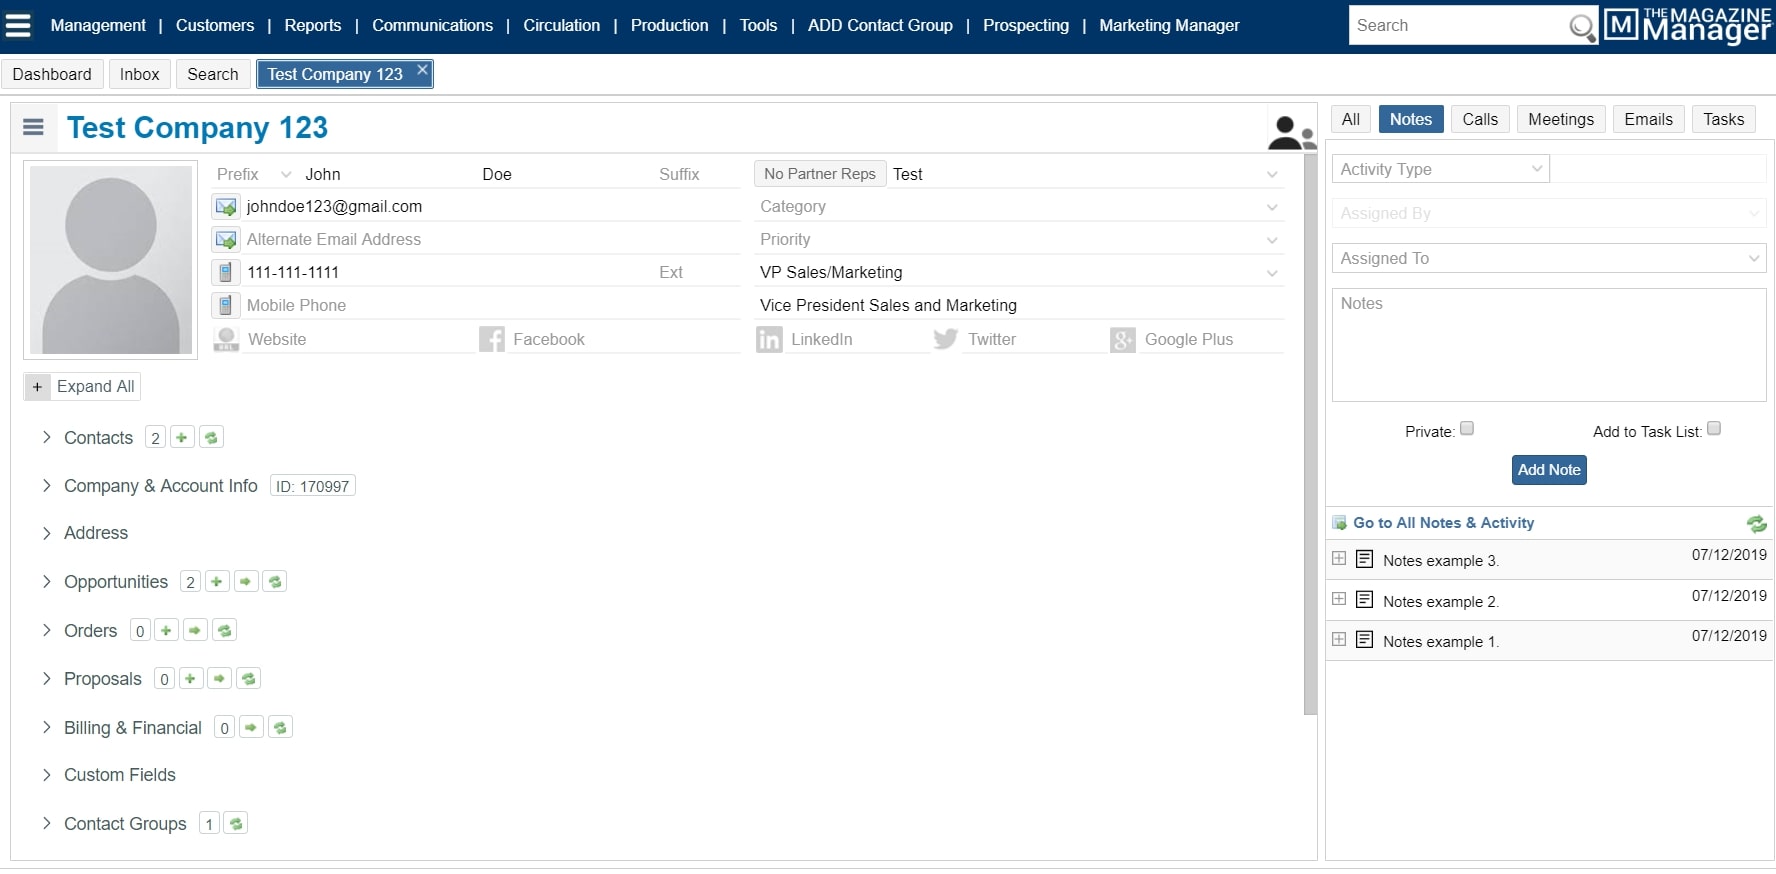Image resolution: width=1776 pixels, height=874 pixels.
Task: Enable the Private checkbox
Action: point(1467,429)
